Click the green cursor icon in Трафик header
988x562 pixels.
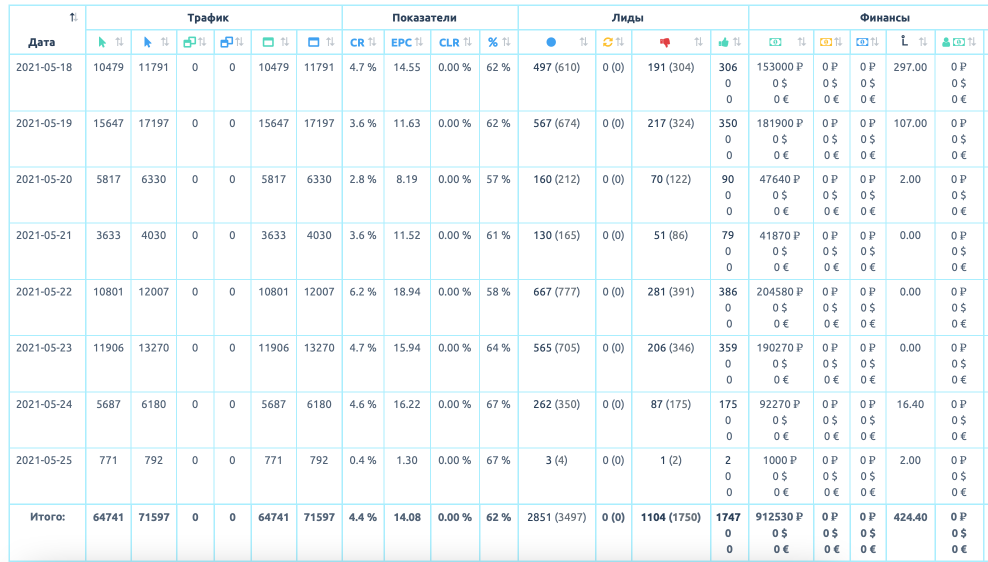coord(102,42)
